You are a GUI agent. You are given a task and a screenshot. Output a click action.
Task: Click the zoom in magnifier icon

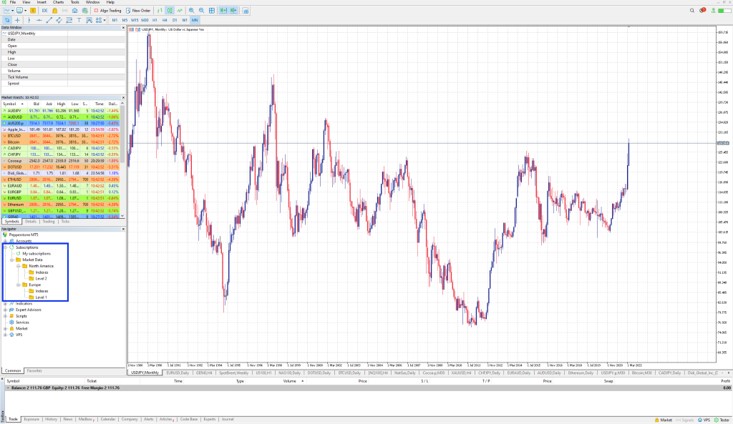(191, 10)
